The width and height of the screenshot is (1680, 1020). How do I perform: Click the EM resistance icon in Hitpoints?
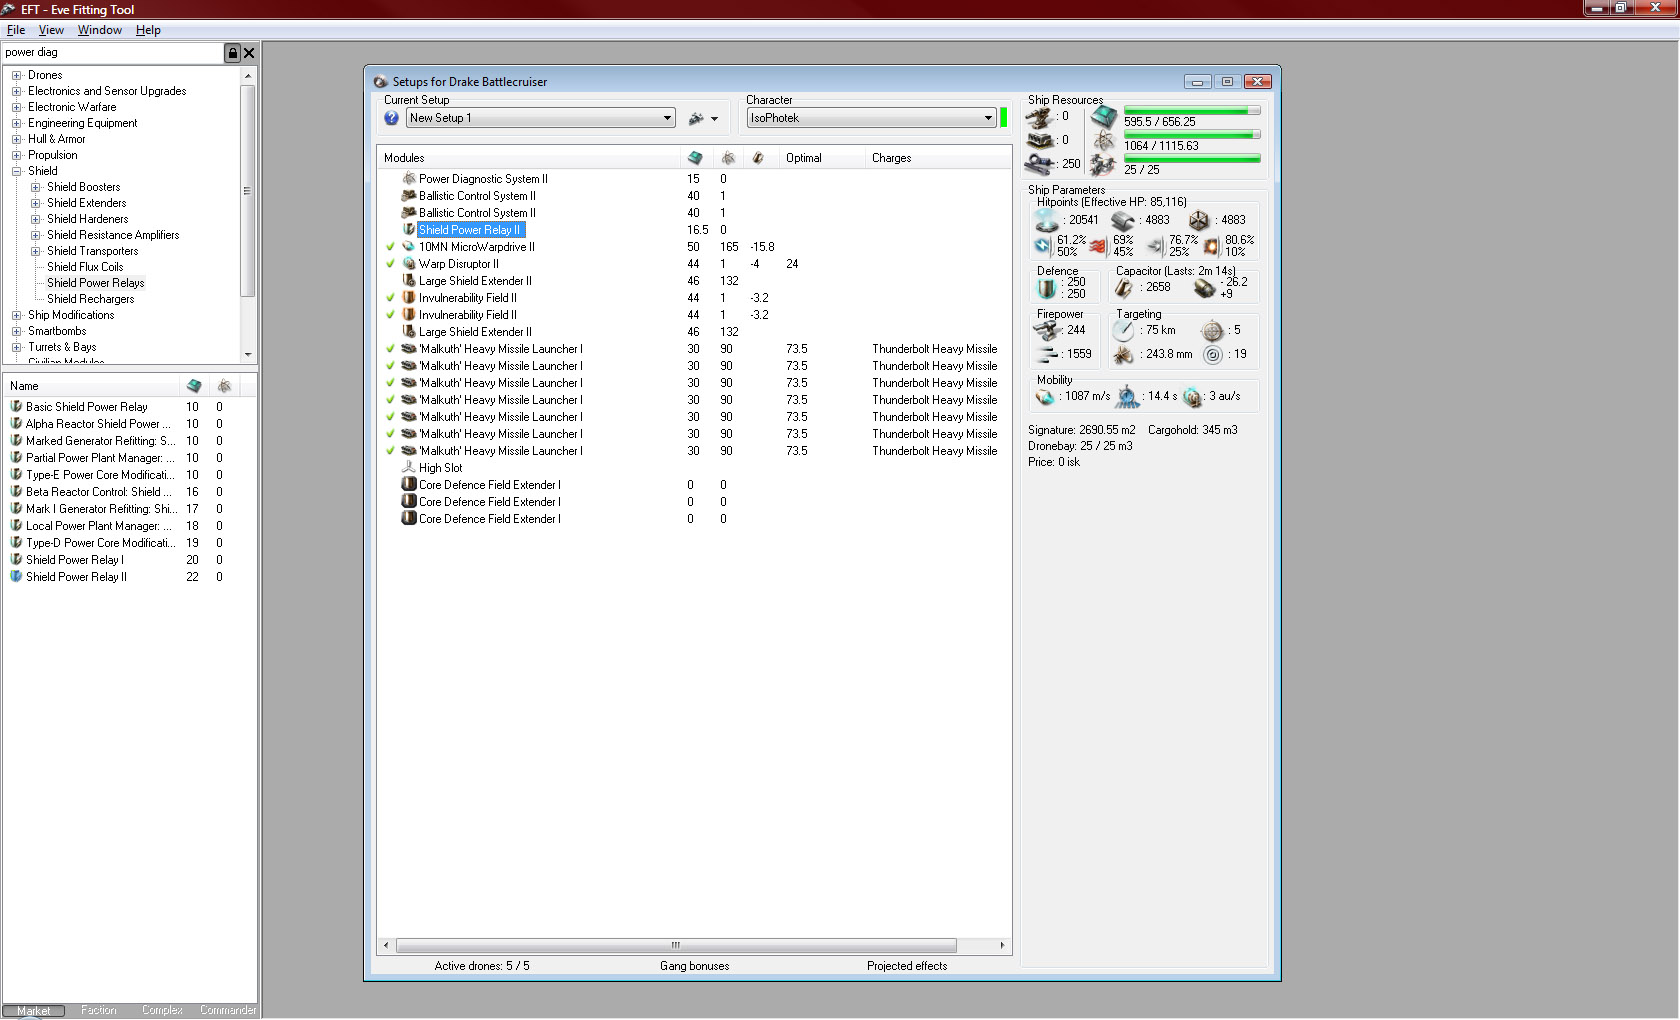[1043, 245]
